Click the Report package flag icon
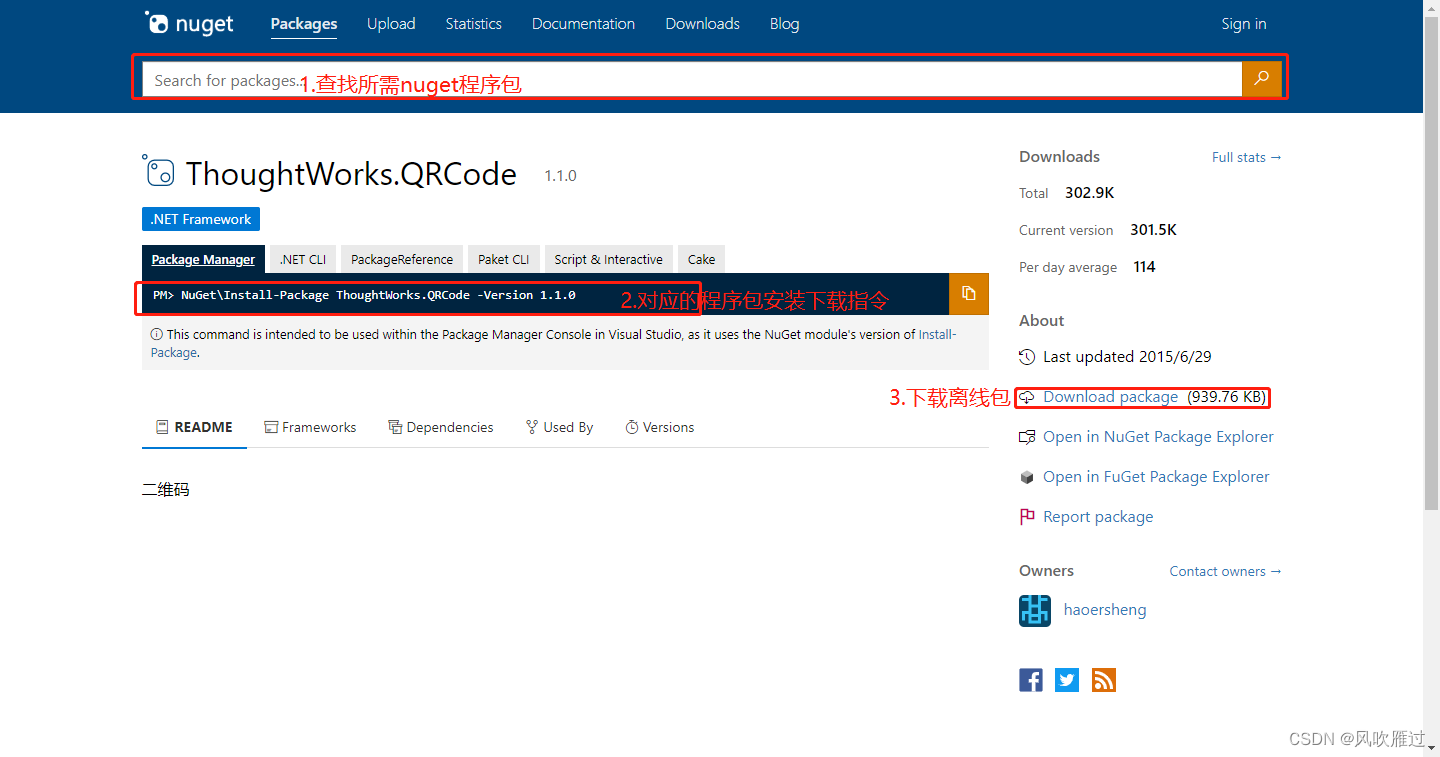The image size is (1440, 757). pyautogui.click(x=1027, y=516)
